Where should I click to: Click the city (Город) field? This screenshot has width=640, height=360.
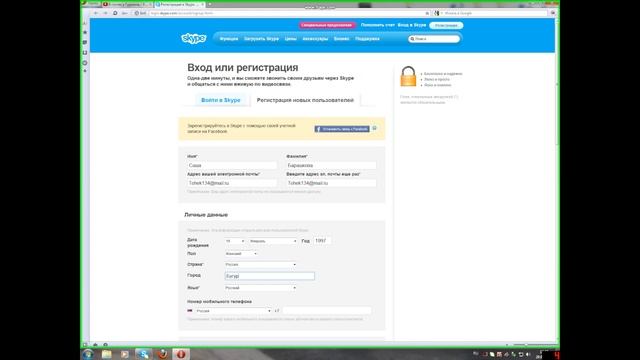tap(270, 276)
